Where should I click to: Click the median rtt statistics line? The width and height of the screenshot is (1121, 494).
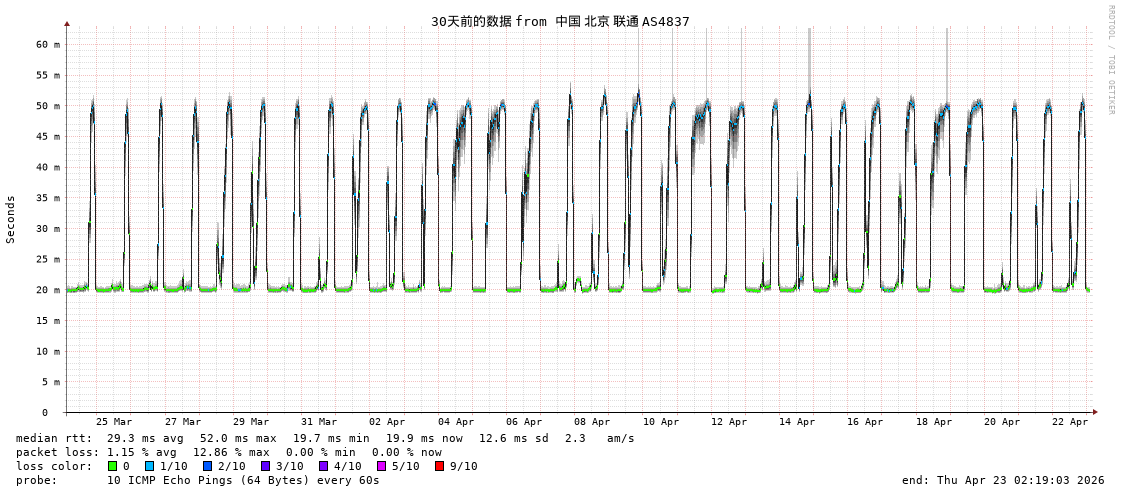[x=325, y=438]
